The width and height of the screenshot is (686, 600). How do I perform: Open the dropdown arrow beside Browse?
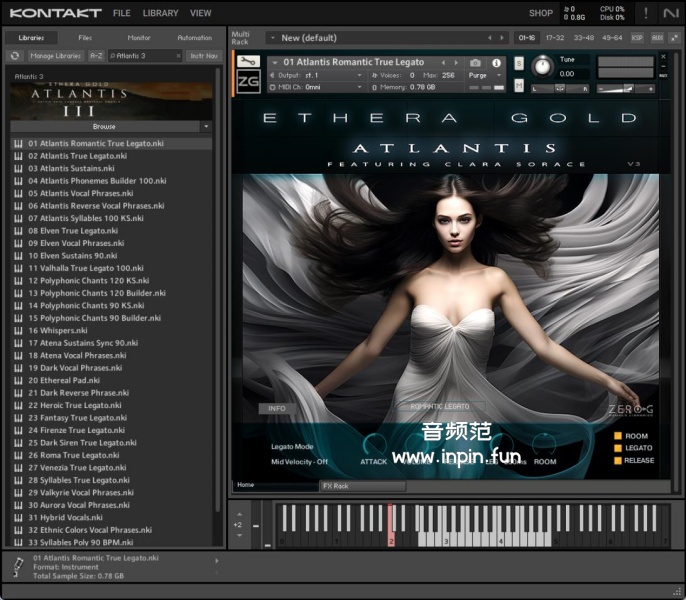coord(205,127)
